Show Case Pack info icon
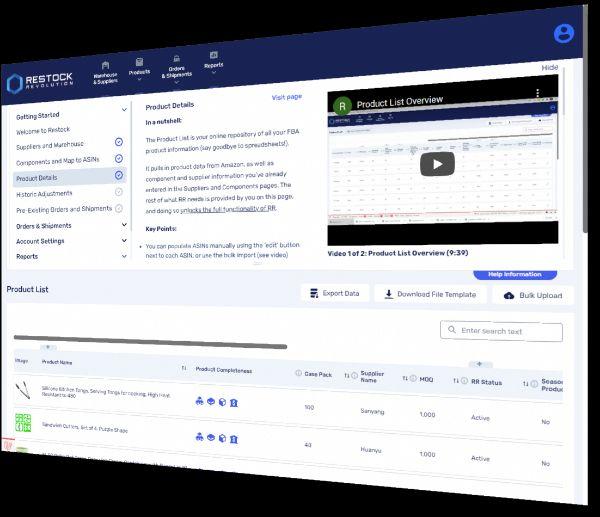The width and height of the screenshot is (600, 517). click(355, 376)
